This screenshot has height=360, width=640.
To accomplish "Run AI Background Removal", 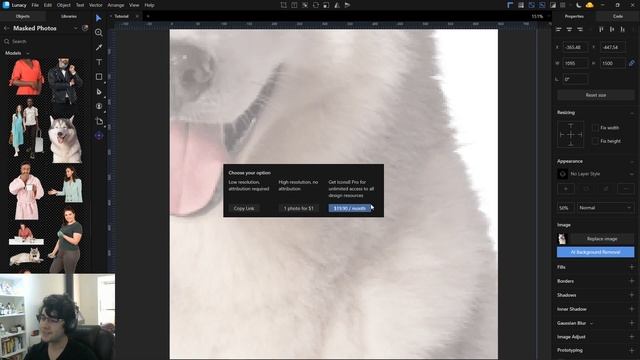I will (x=596, y=252).
